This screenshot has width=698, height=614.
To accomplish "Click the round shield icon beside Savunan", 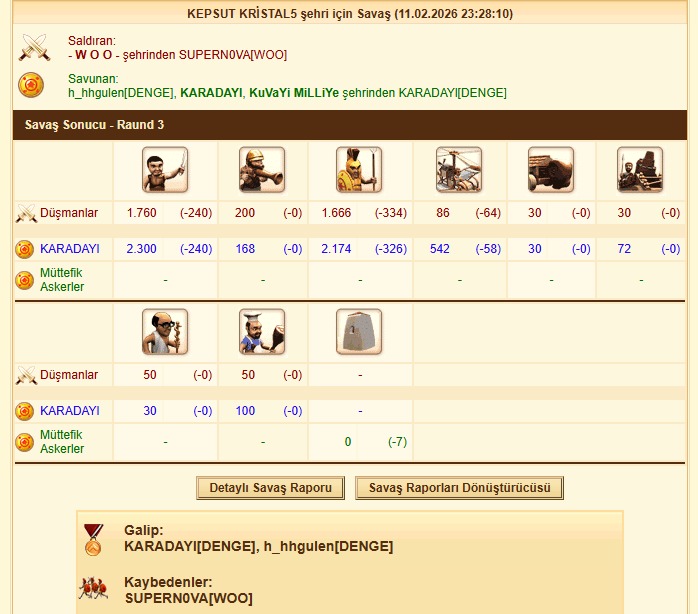I will click(x=31, y=85).
